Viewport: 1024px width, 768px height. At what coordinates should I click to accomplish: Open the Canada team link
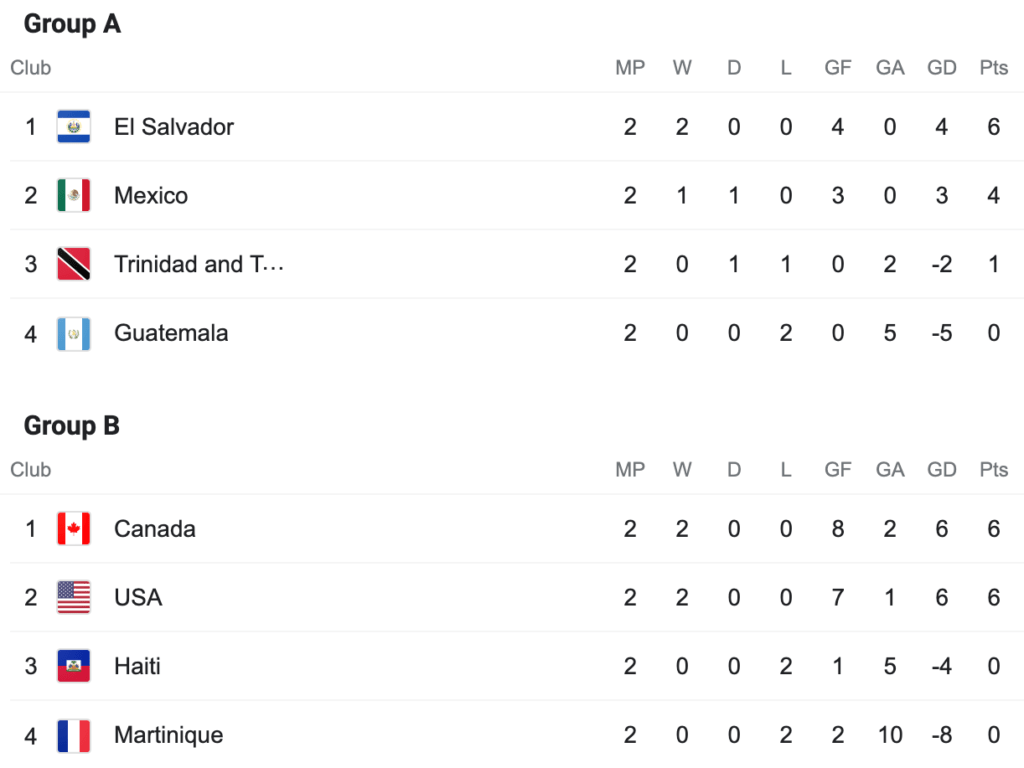coord(155,529)
